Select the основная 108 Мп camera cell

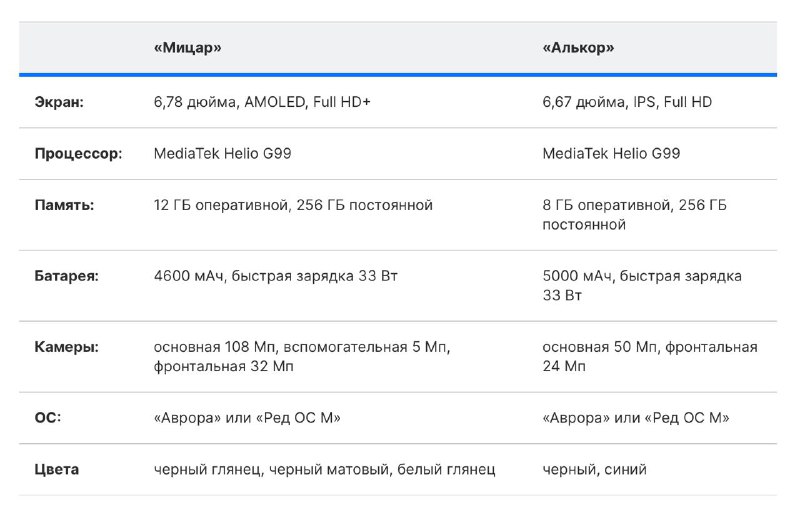302,356
